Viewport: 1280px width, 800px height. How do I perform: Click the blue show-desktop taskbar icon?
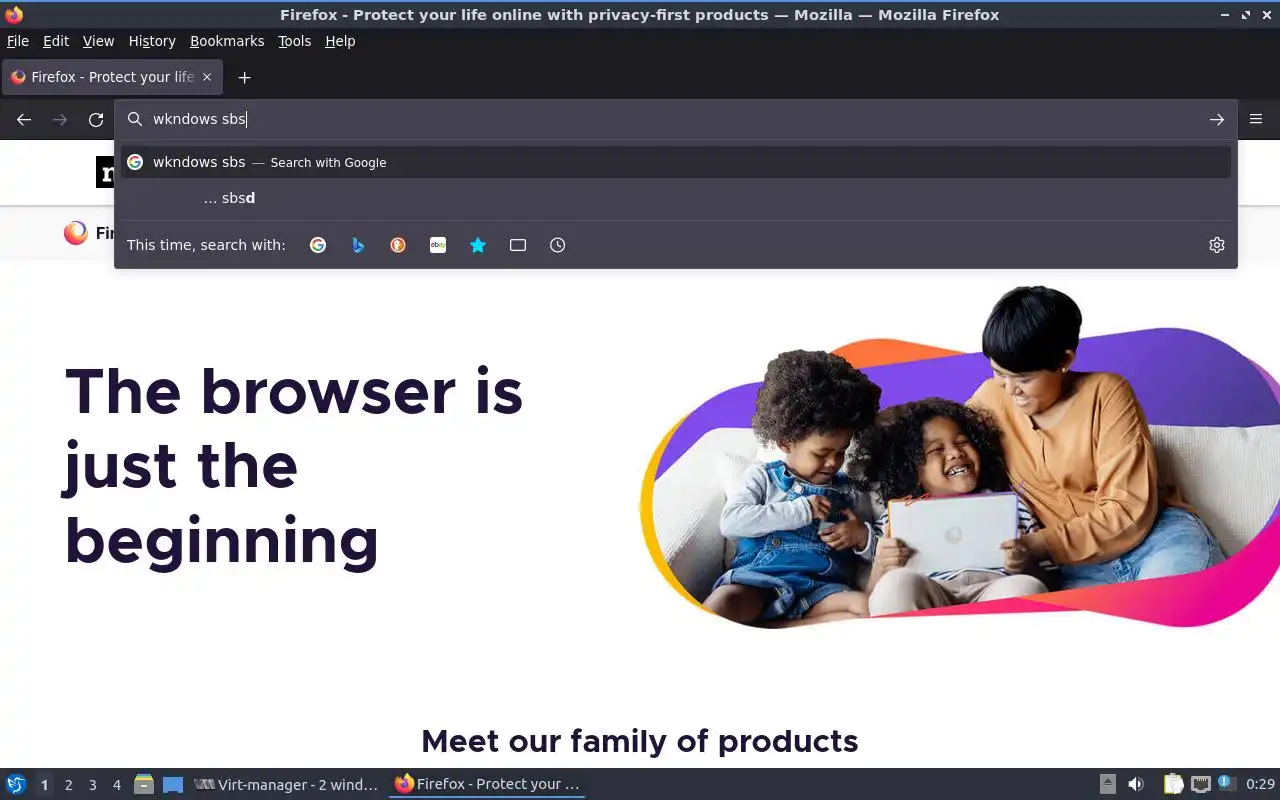point(173,784)
